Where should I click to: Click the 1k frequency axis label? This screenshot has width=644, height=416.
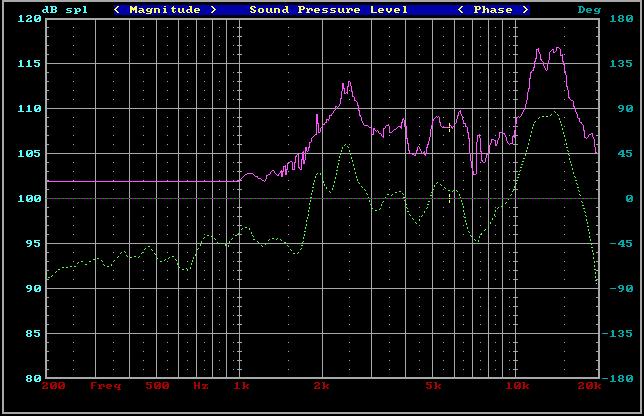click(241, 386)
